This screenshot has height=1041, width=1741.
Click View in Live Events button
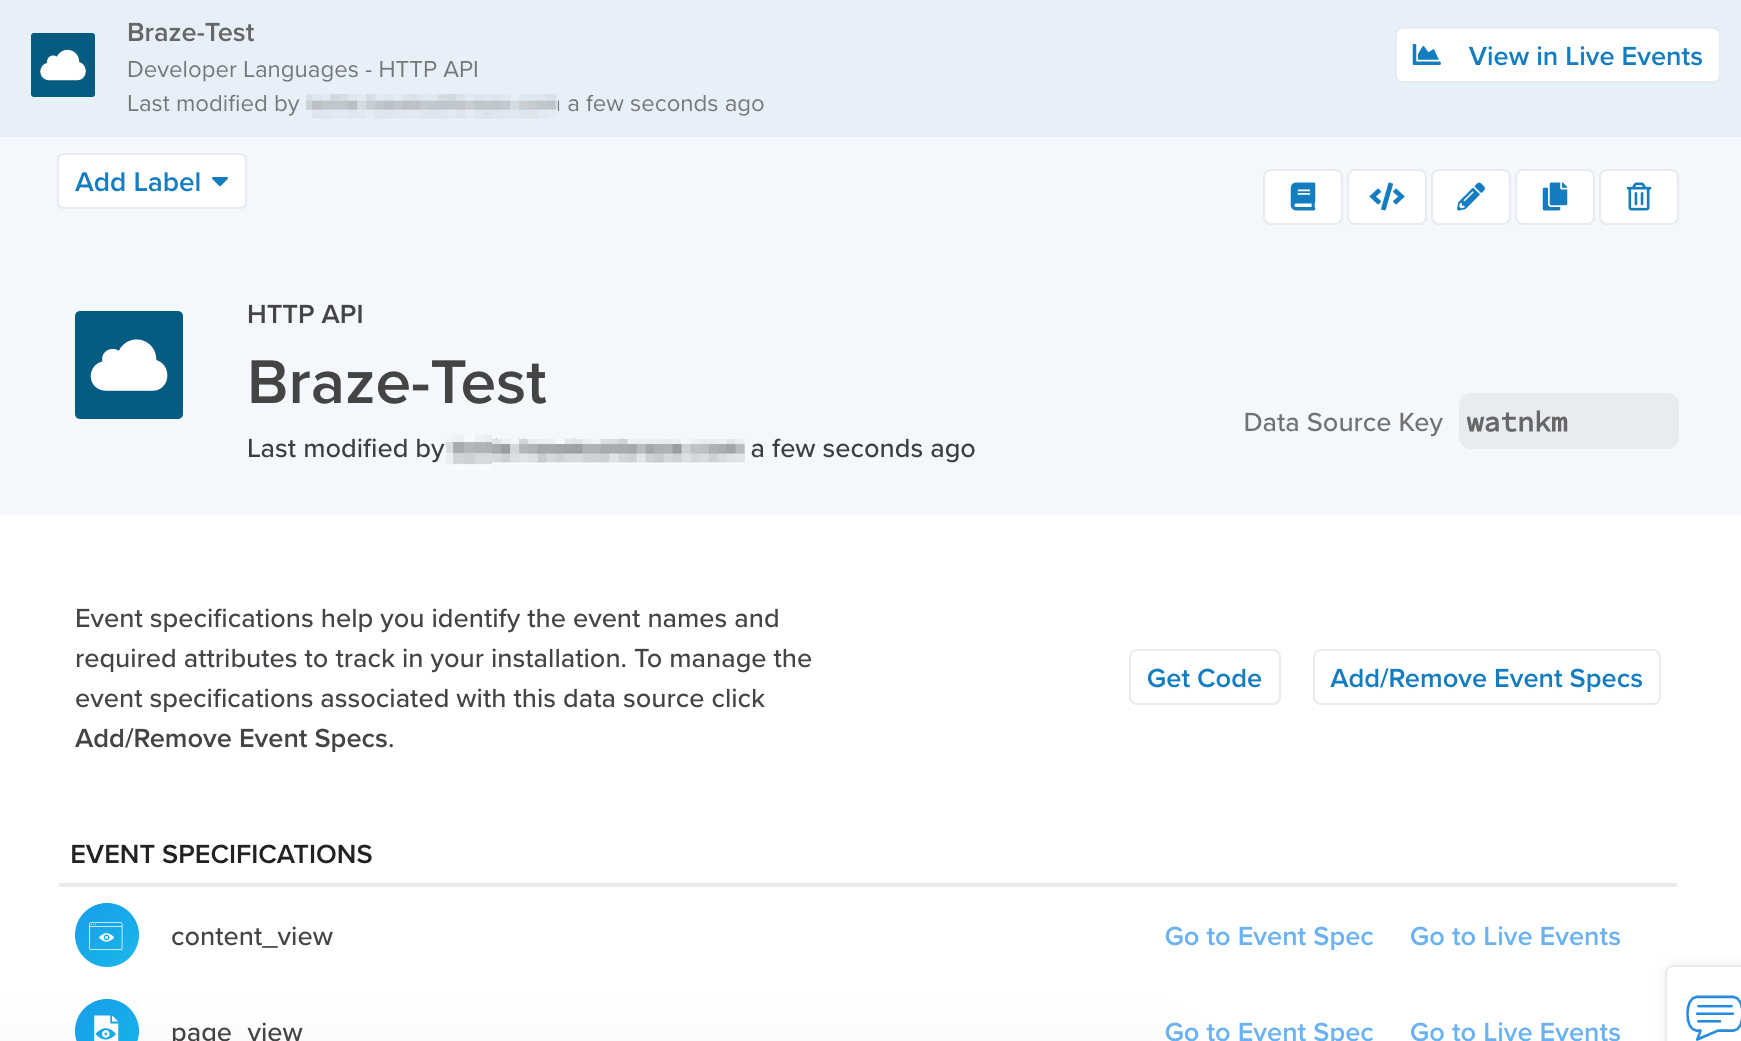1557,56
